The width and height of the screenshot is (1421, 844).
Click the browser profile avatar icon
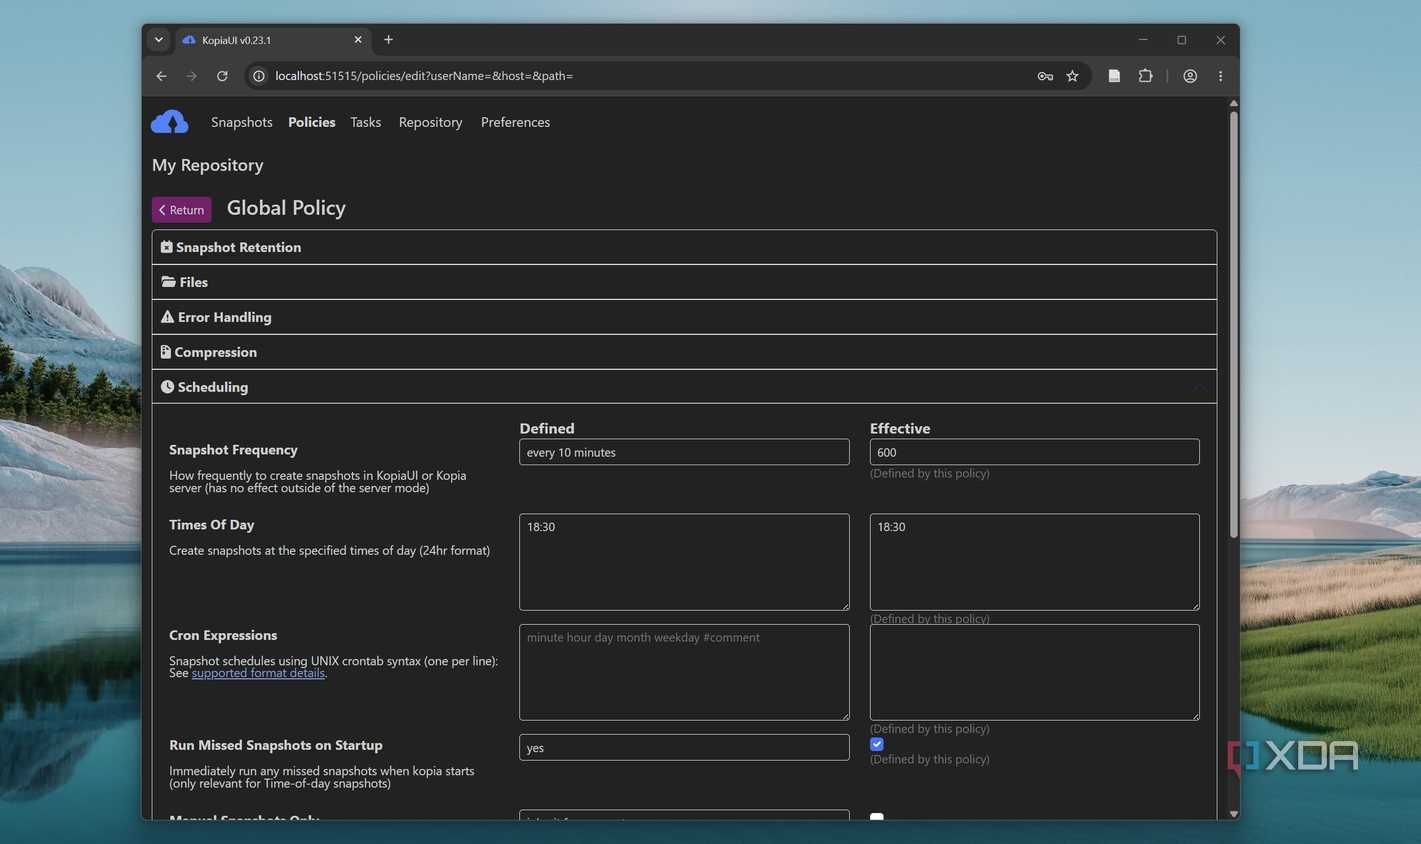(1190, 76)
